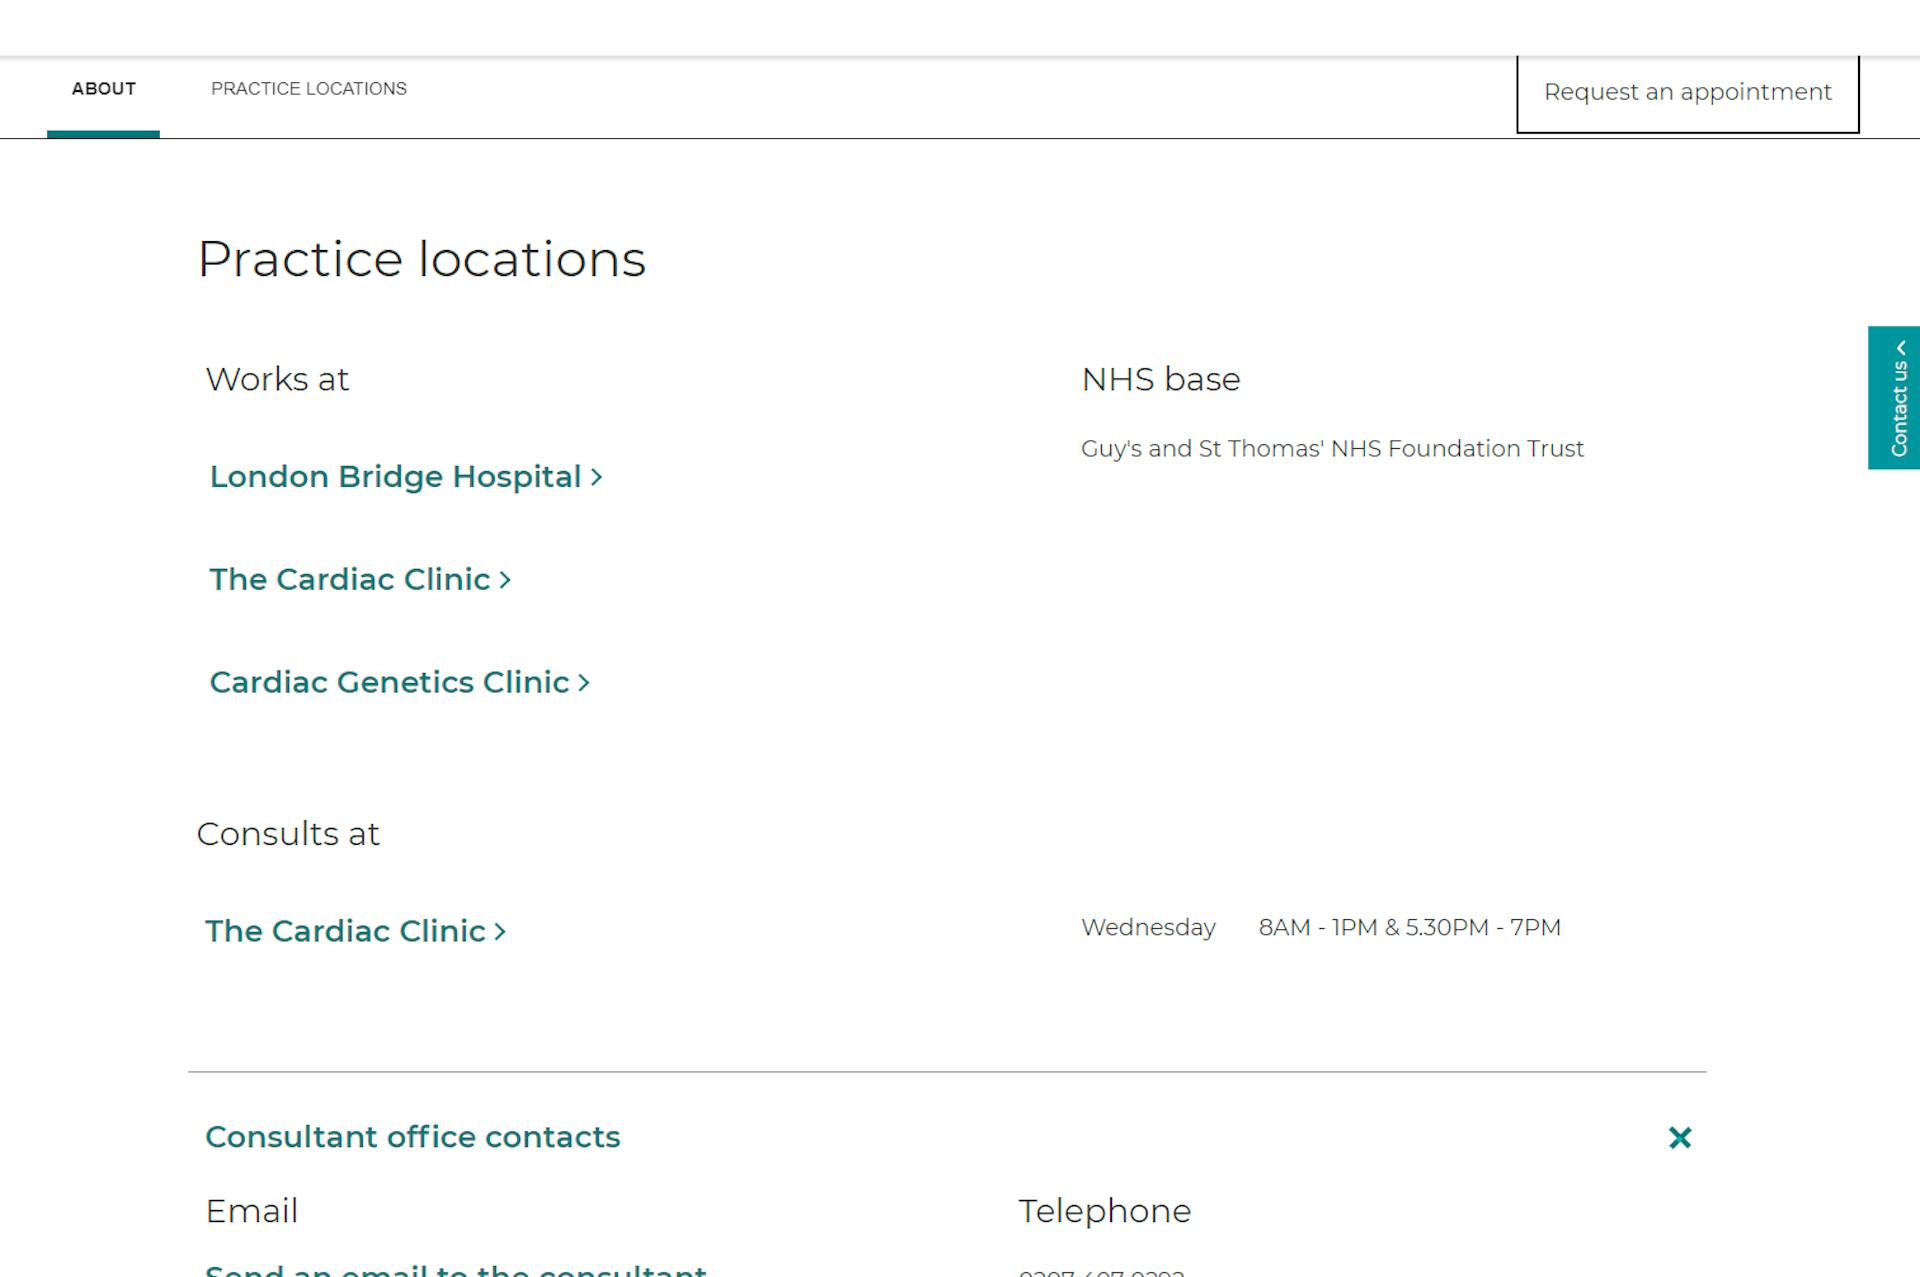Expand the London Bridge Hospital chevron
Viewport: 1920px width, 1277px height.
tap(597, 477)
